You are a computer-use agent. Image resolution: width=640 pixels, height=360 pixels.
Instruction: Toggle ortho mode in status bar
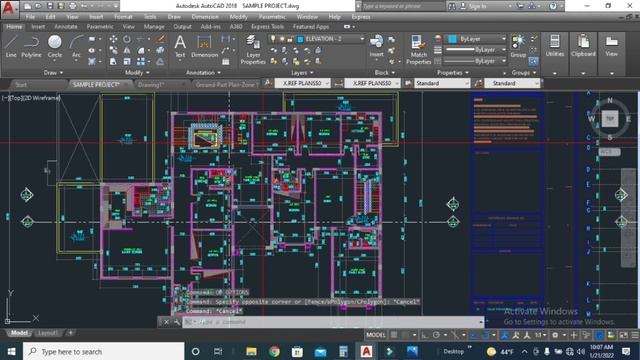coord(425,335)
